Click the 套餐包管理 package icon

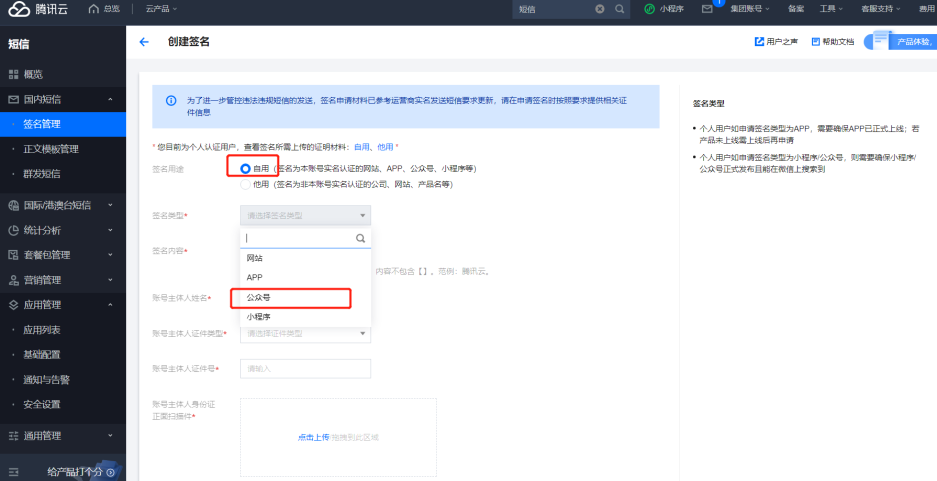13,255
